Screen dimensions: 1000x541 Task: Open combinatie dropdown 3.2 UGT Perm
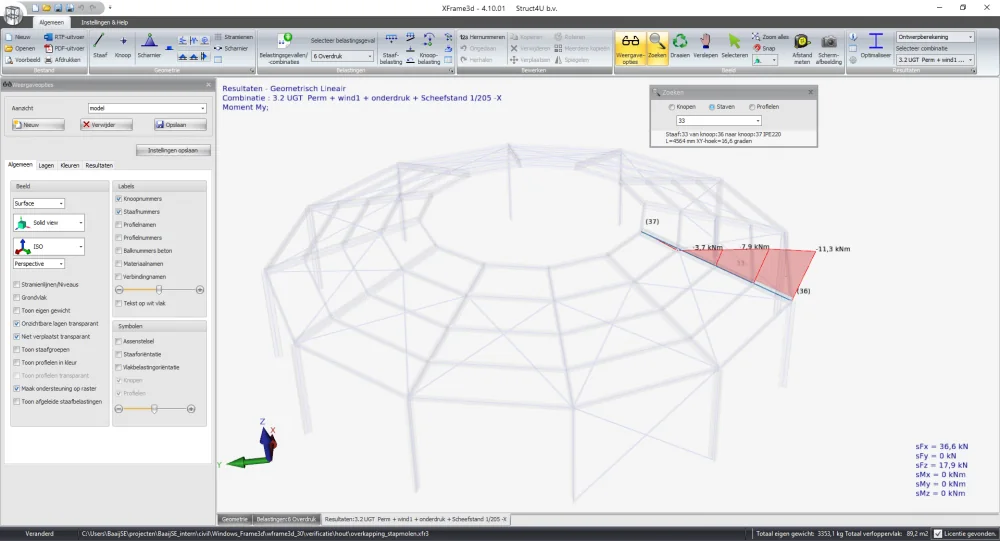click(x=935, y=60)
